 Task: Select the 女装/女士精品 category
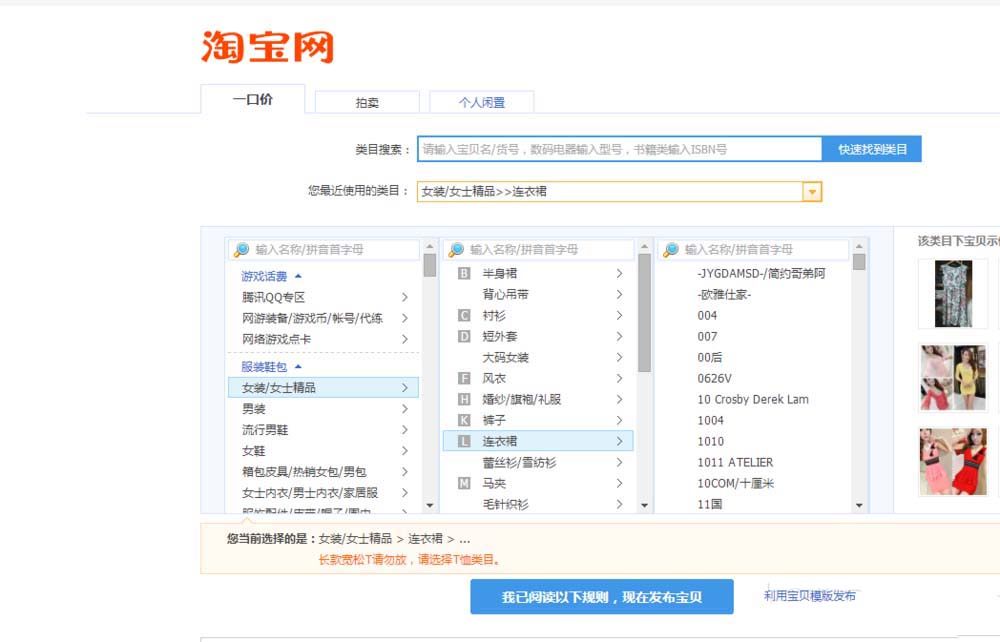[x=323, y=388]
